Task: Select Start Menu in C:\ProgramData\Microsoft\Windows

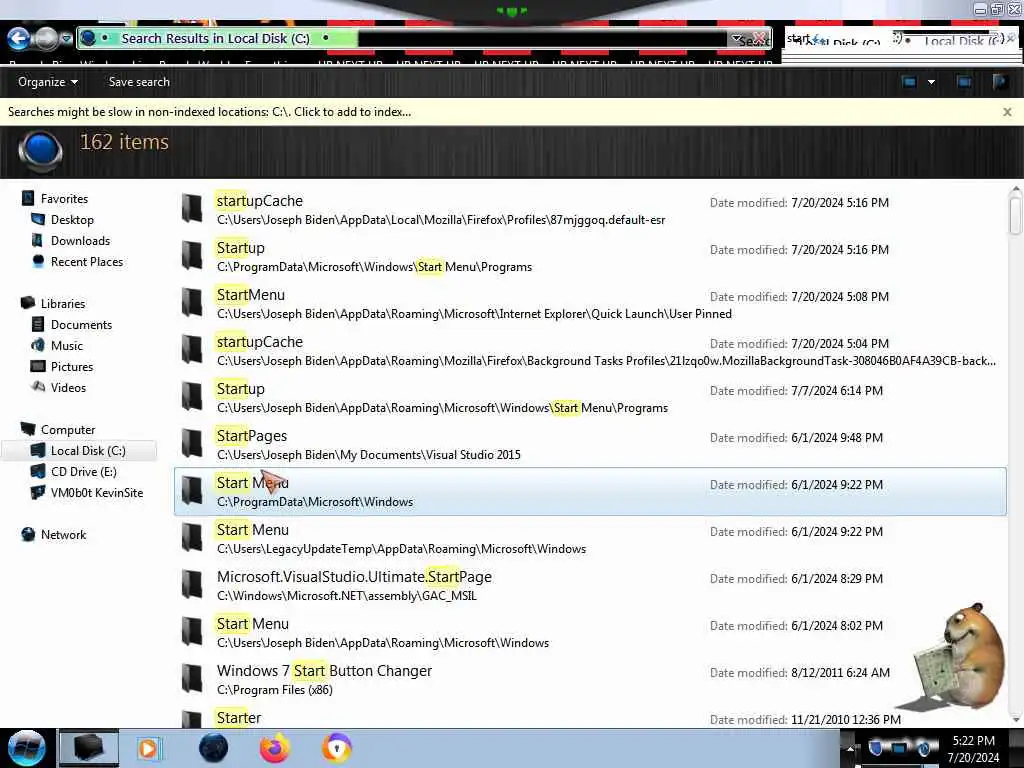Action: point(590,491)
